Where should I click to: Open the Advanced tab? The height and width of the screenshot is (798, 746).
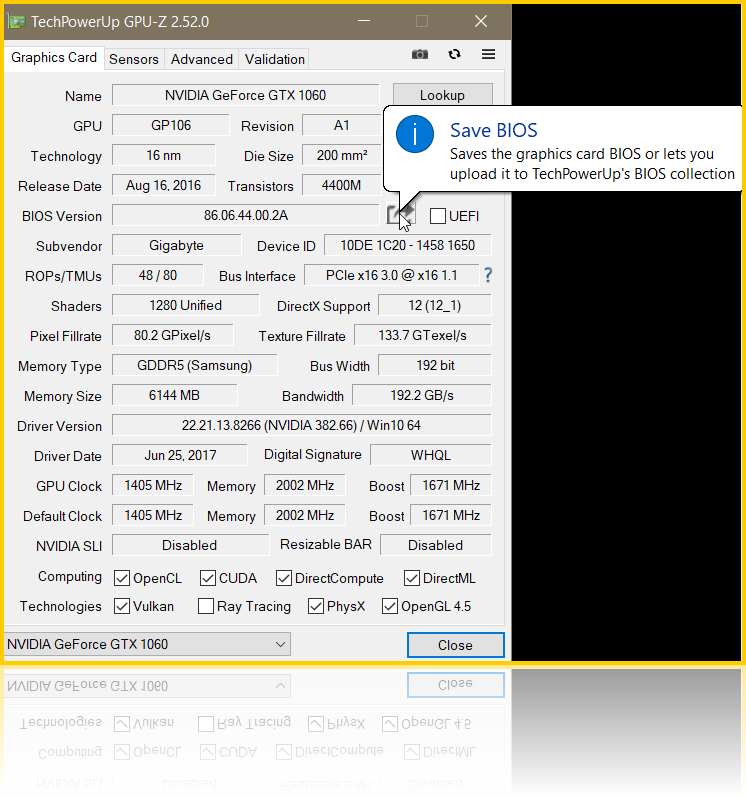click(x=202, y=59)
